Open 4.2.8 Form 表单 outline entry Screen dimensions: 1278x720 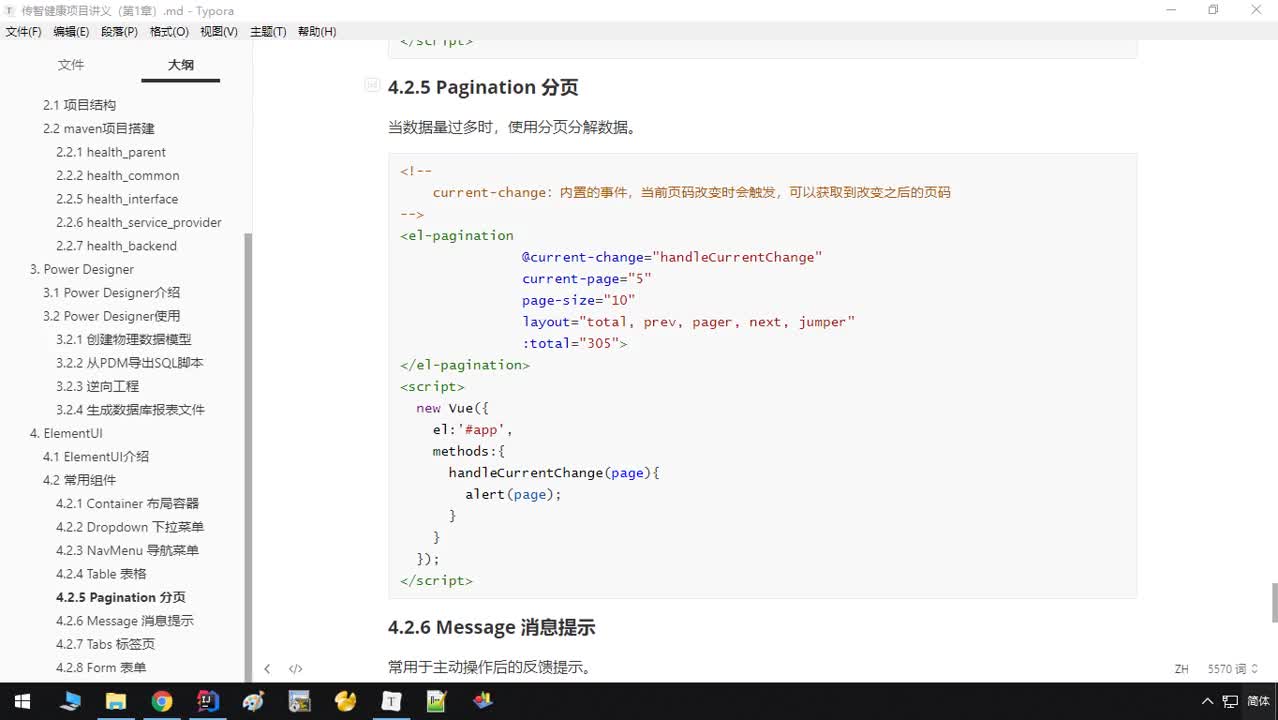click(101, 668)
